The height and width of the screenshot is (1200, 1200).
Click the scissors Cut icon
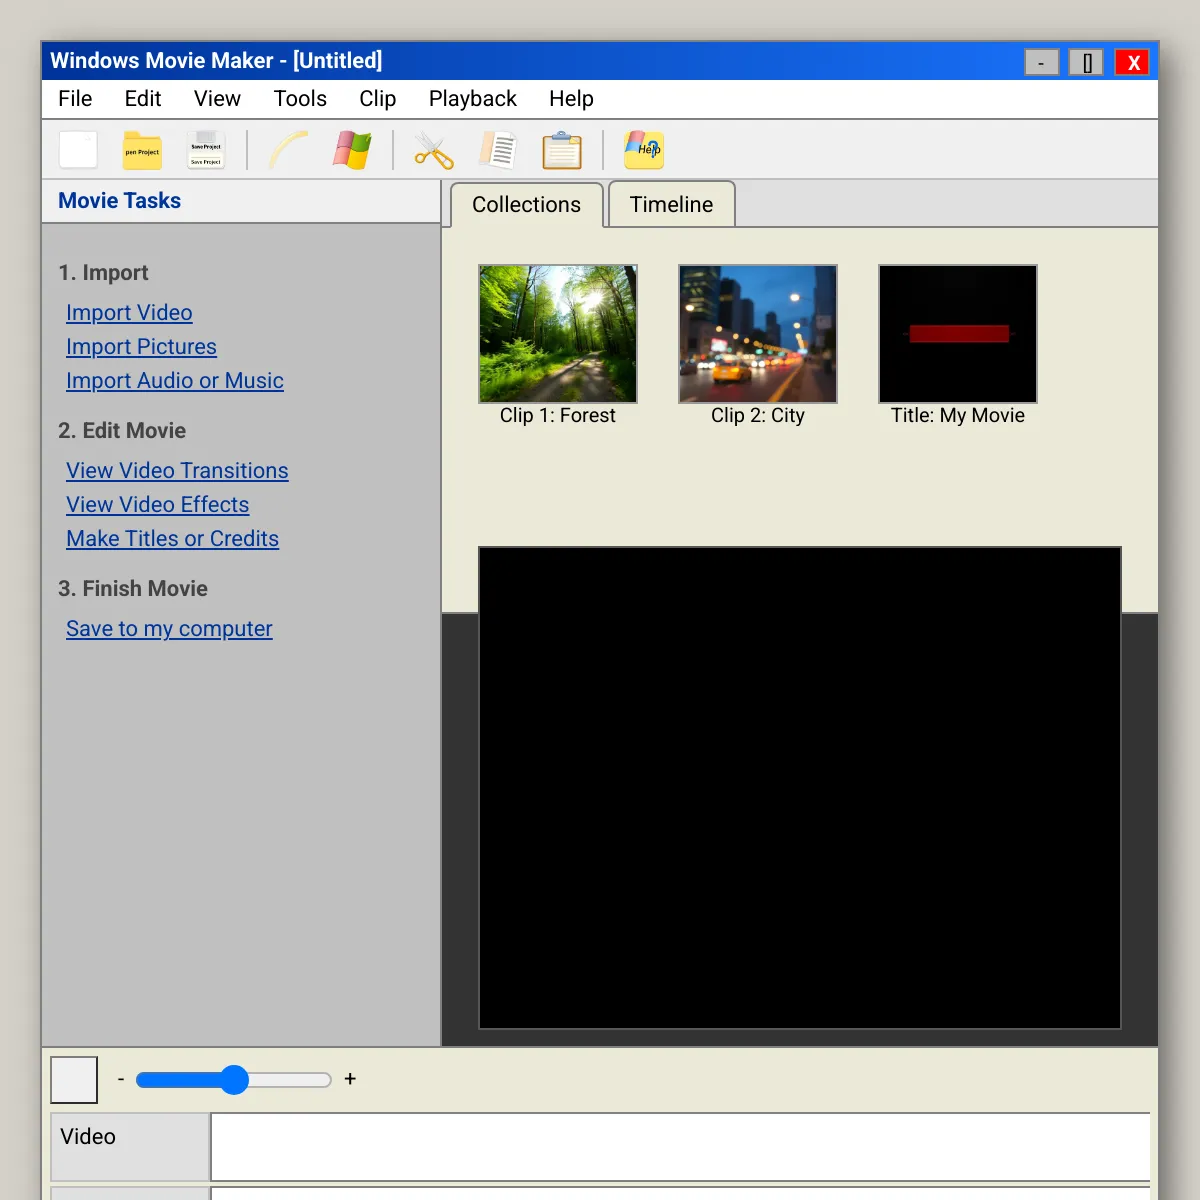[434, 150]
